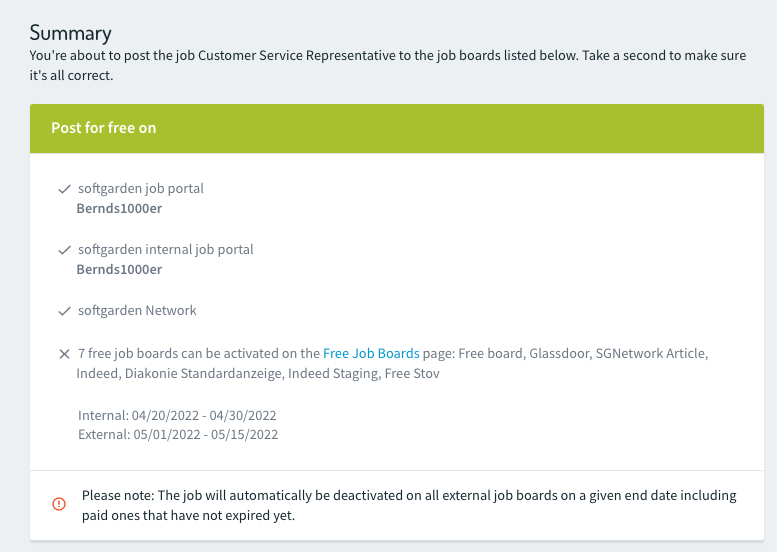Click the Internal date range line
Viewport: 777px width, 552px height.
(x=177, y=415)
